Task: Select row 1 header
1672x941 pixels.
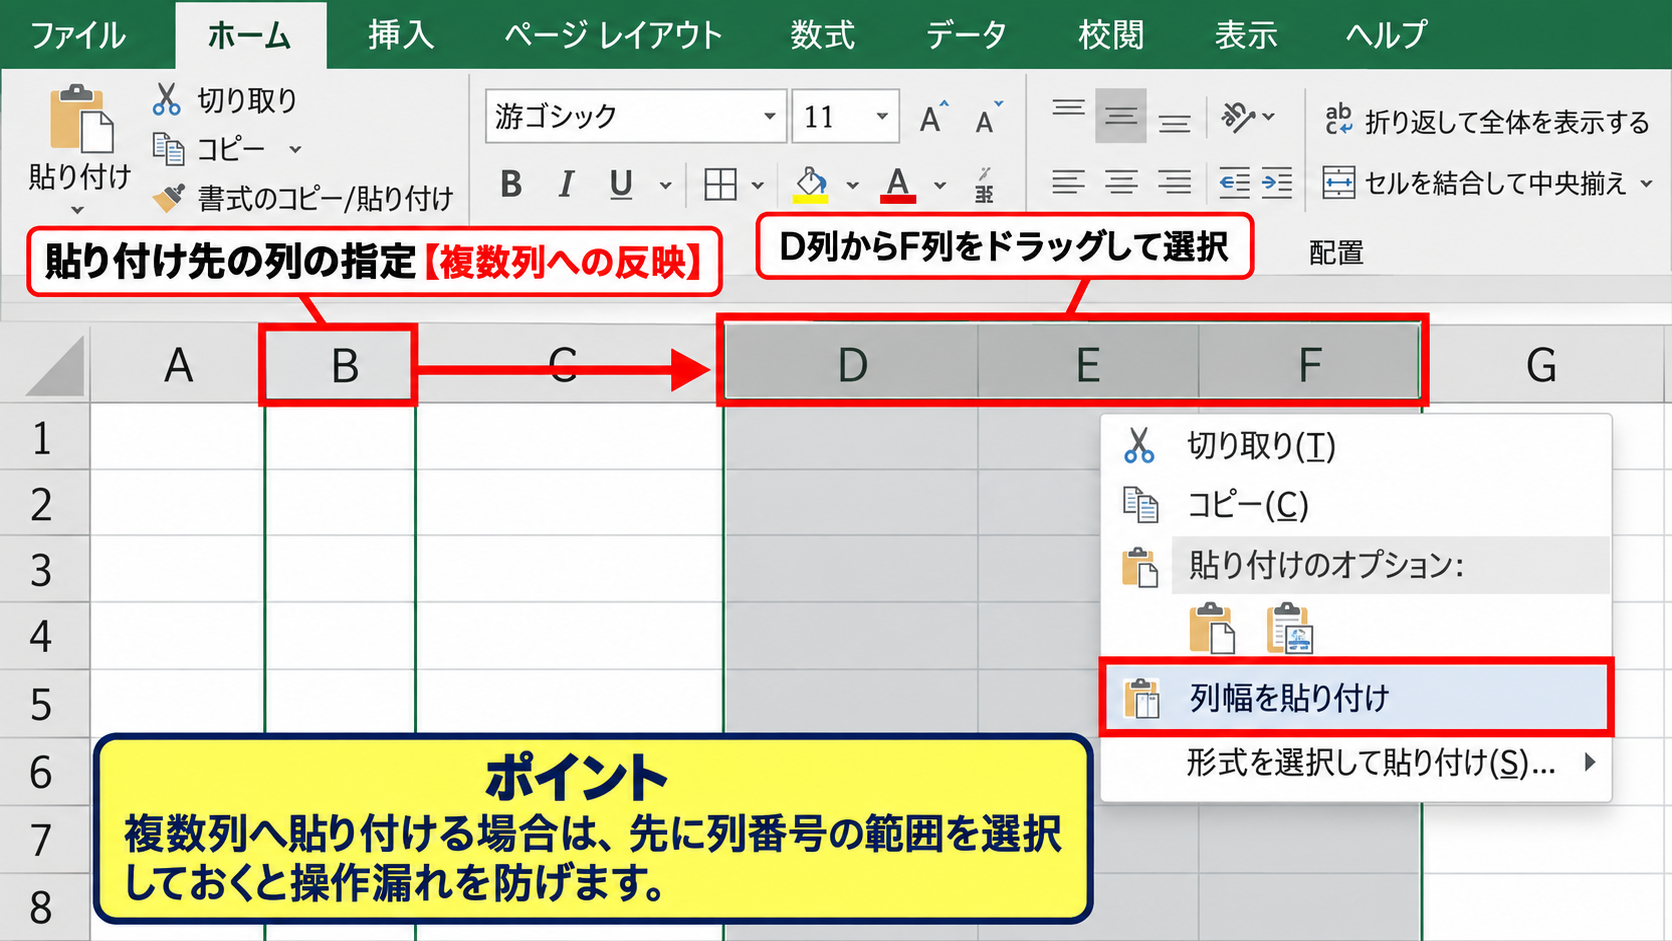Action: click(x=42, y=438)
